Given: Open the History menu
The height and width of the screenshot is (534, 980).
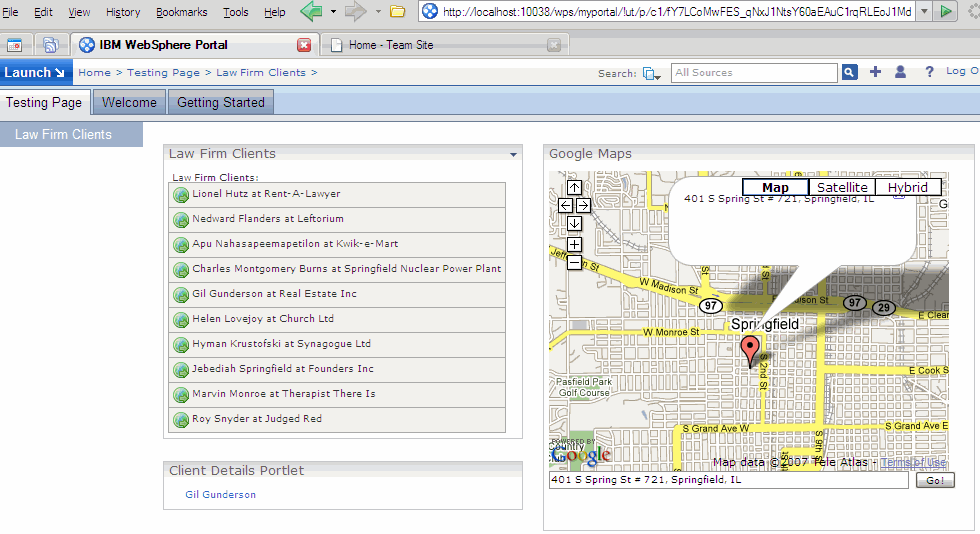Looking at the screenshot, I should (122, 12).
